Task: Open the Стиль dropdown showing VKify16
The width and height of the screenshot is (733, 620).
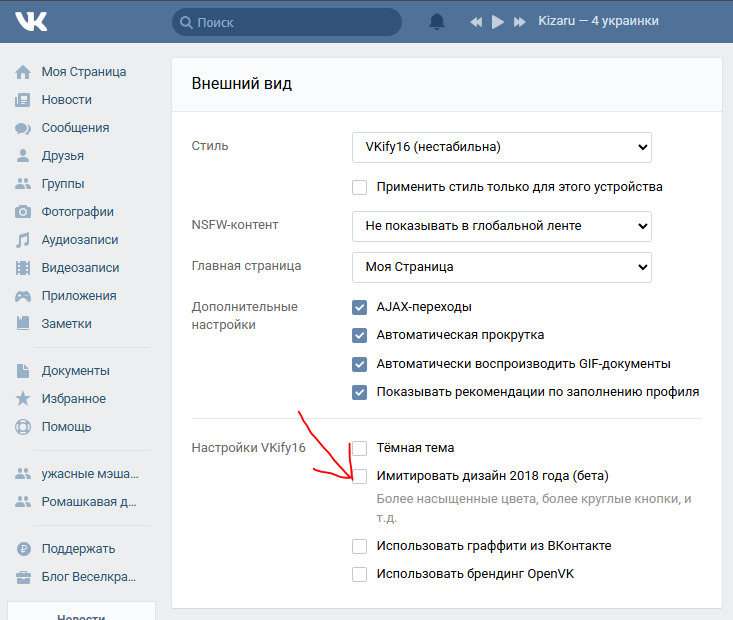Action: pyautogui.click(x=502, y=147)
